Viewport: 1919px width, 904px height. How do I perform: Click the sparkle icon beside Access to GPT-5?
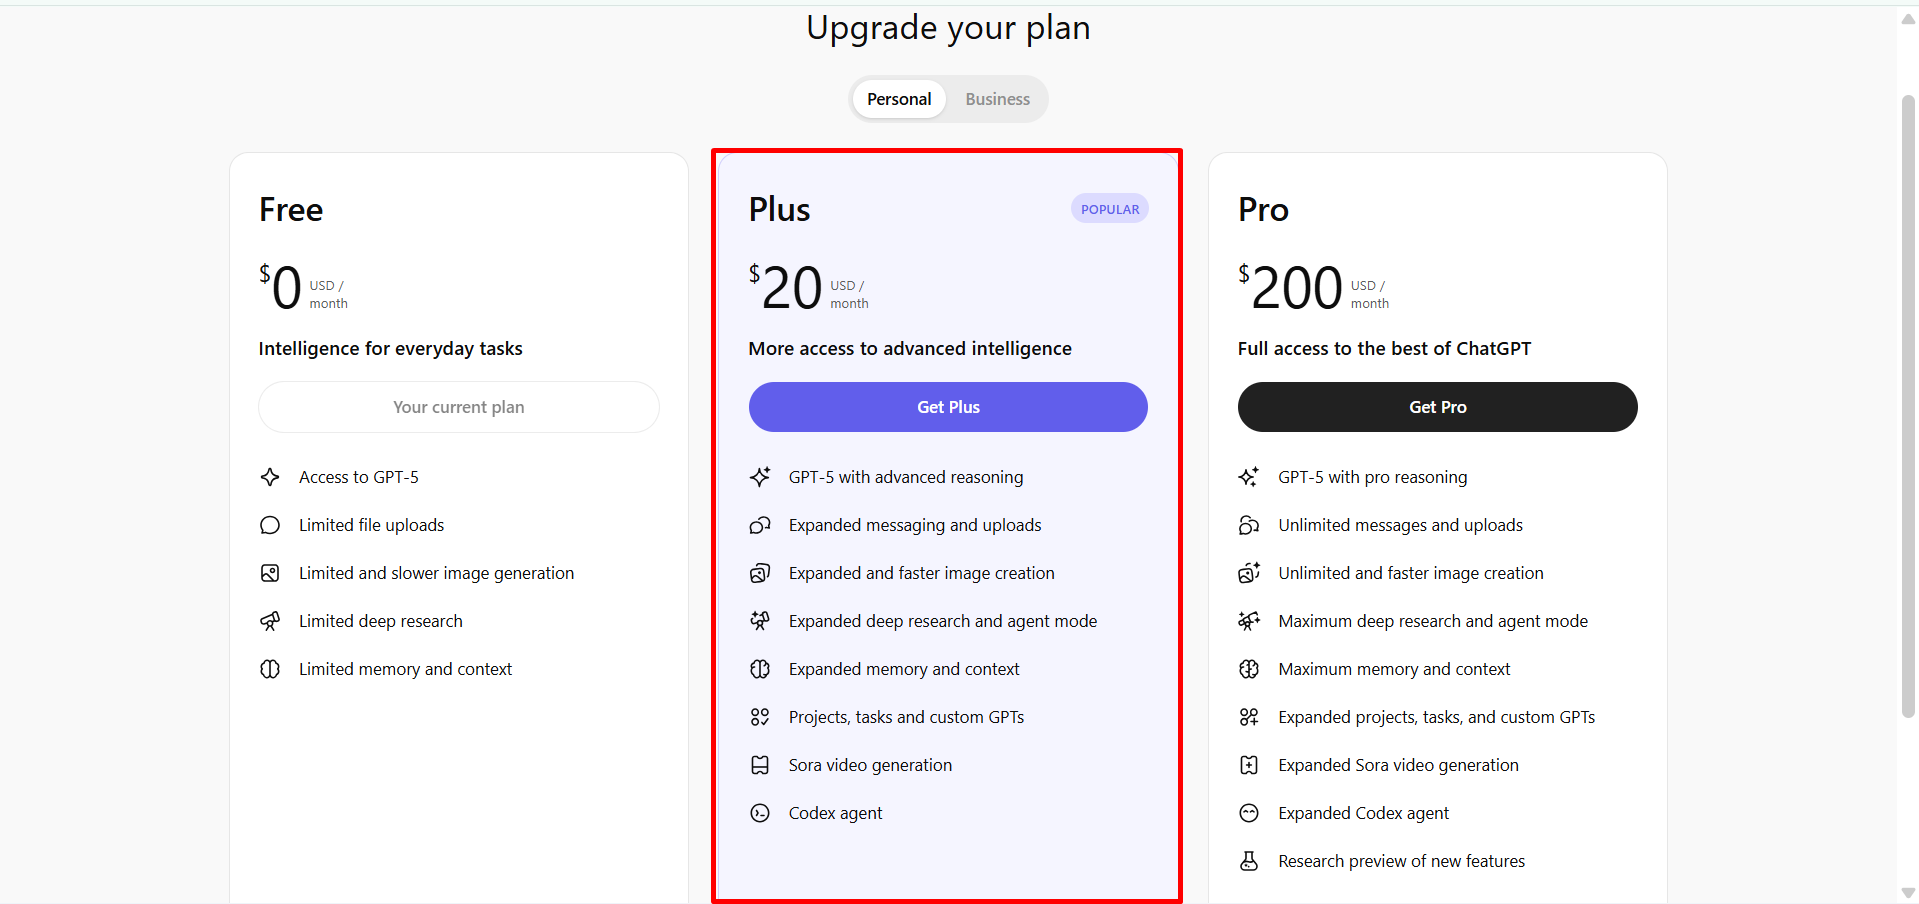tap(270, 477)
